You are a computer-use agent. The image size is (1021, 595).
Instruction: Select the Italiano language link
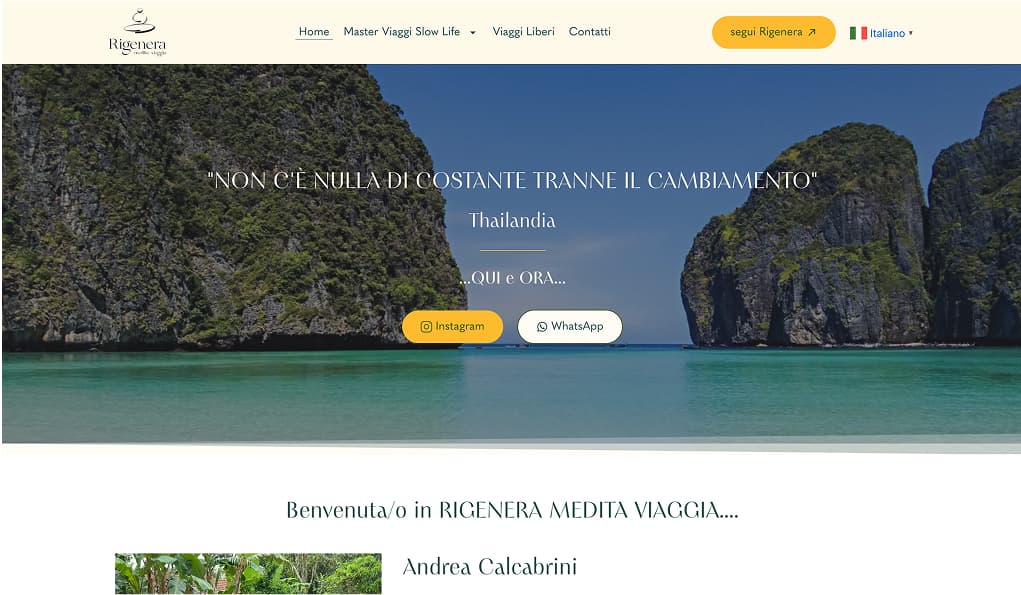pyautogui.click(x=887, y=33)
